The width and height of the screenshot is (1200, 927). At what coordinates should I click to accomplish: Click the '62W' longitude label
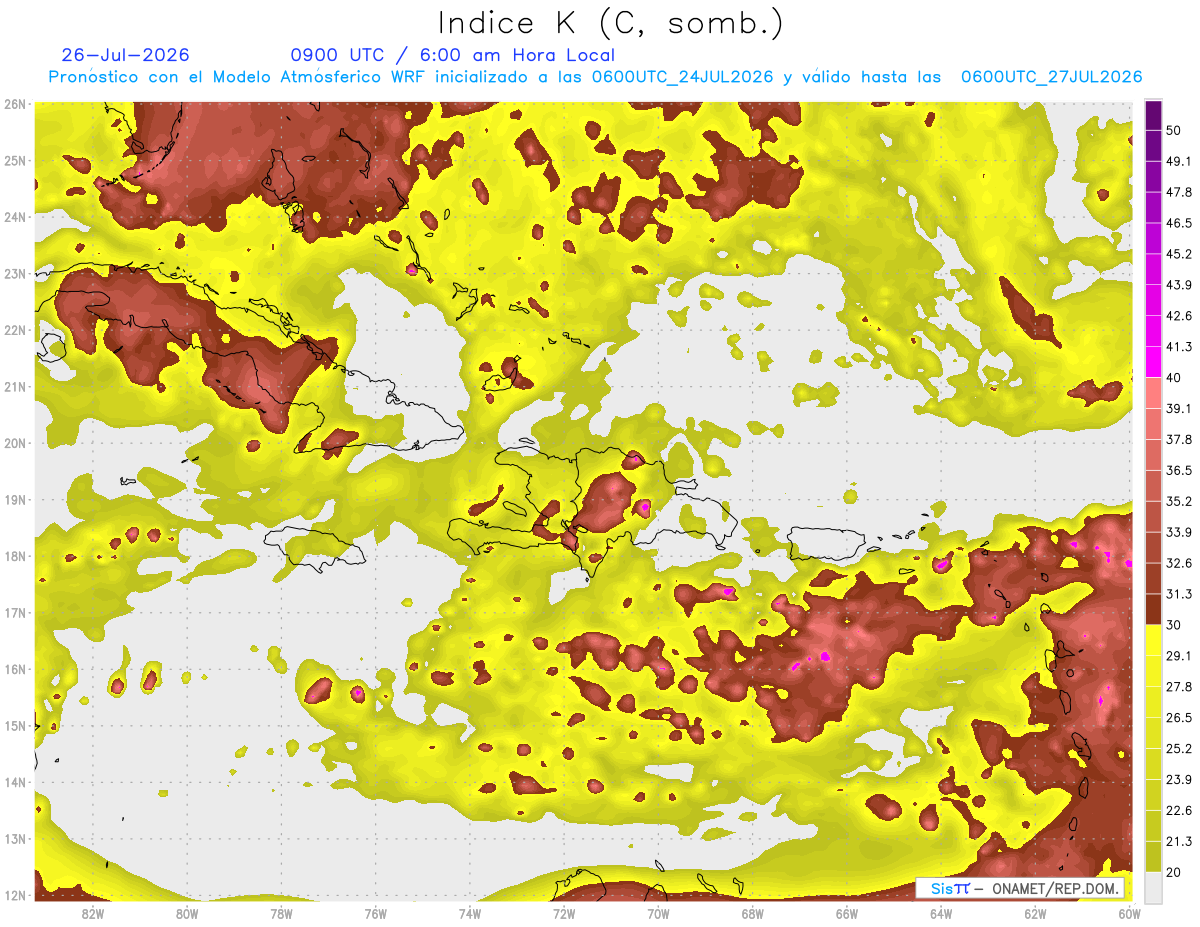1035,913
